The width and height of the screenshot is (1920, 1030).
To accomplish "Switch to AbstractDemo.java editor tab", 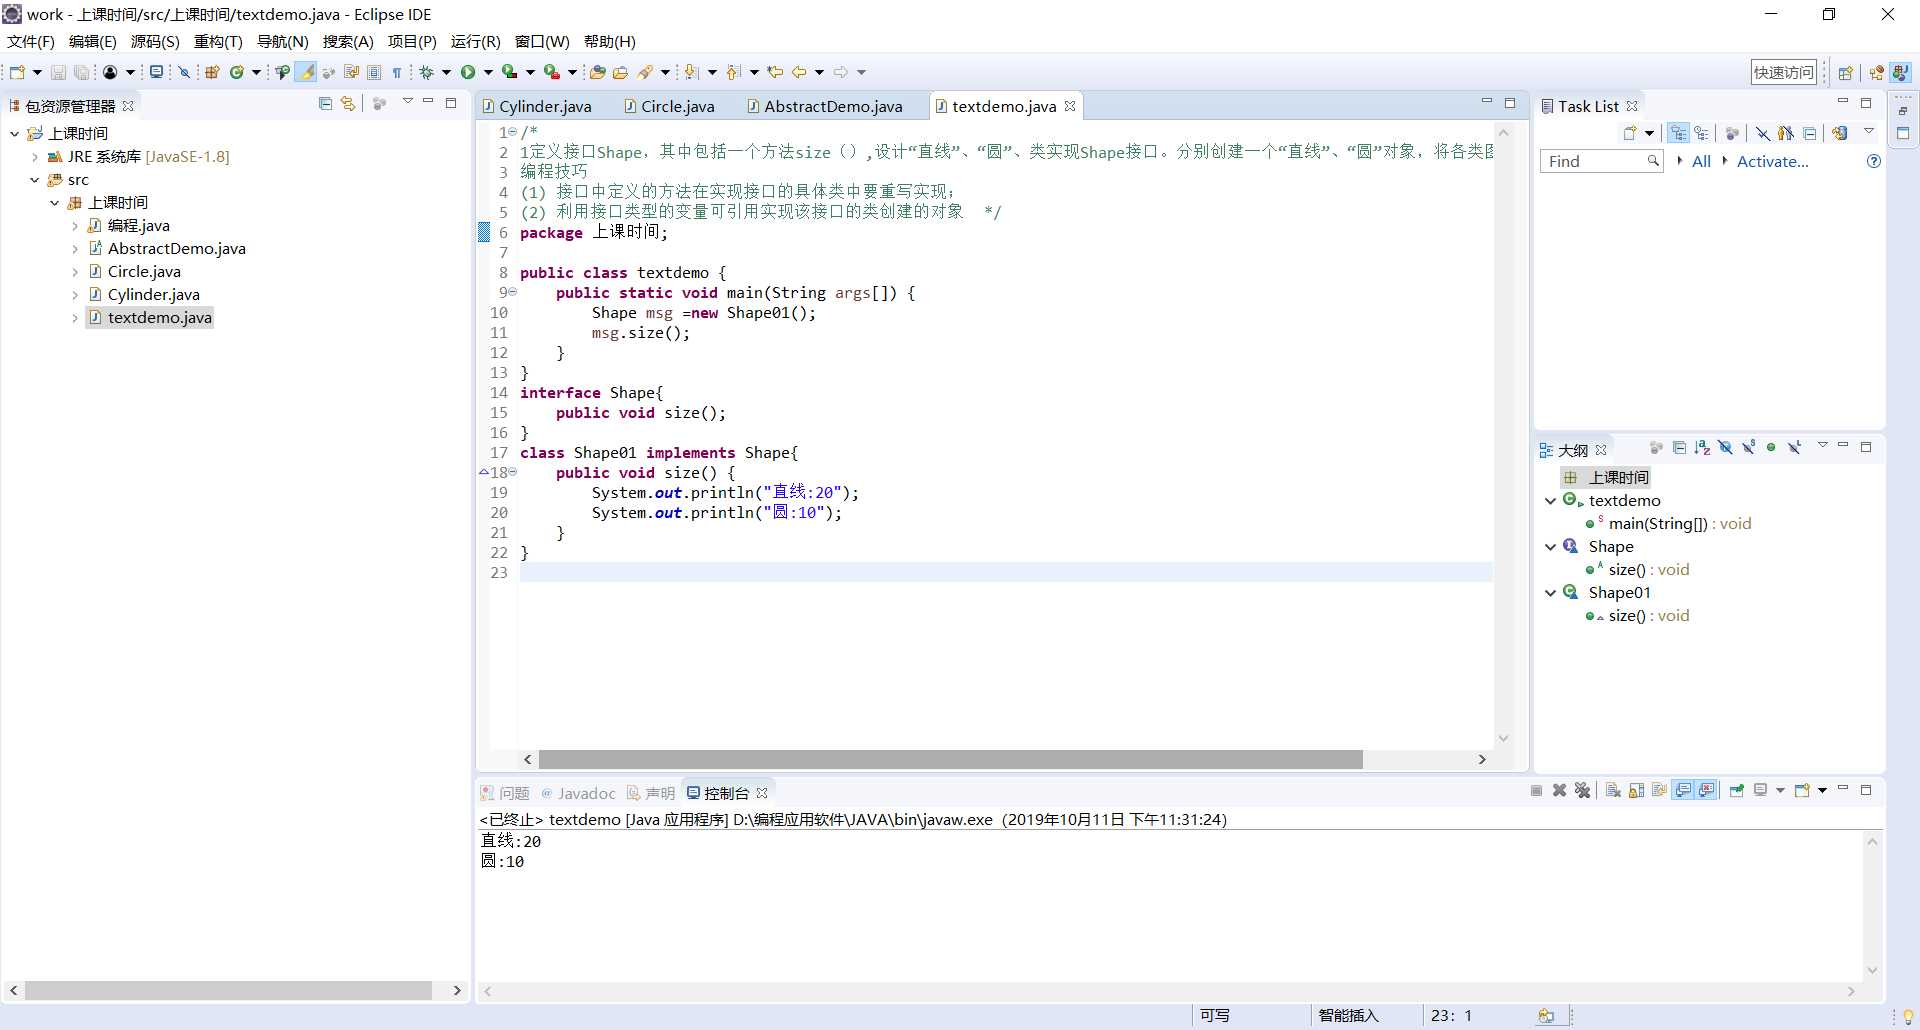I will pos(825,106).
